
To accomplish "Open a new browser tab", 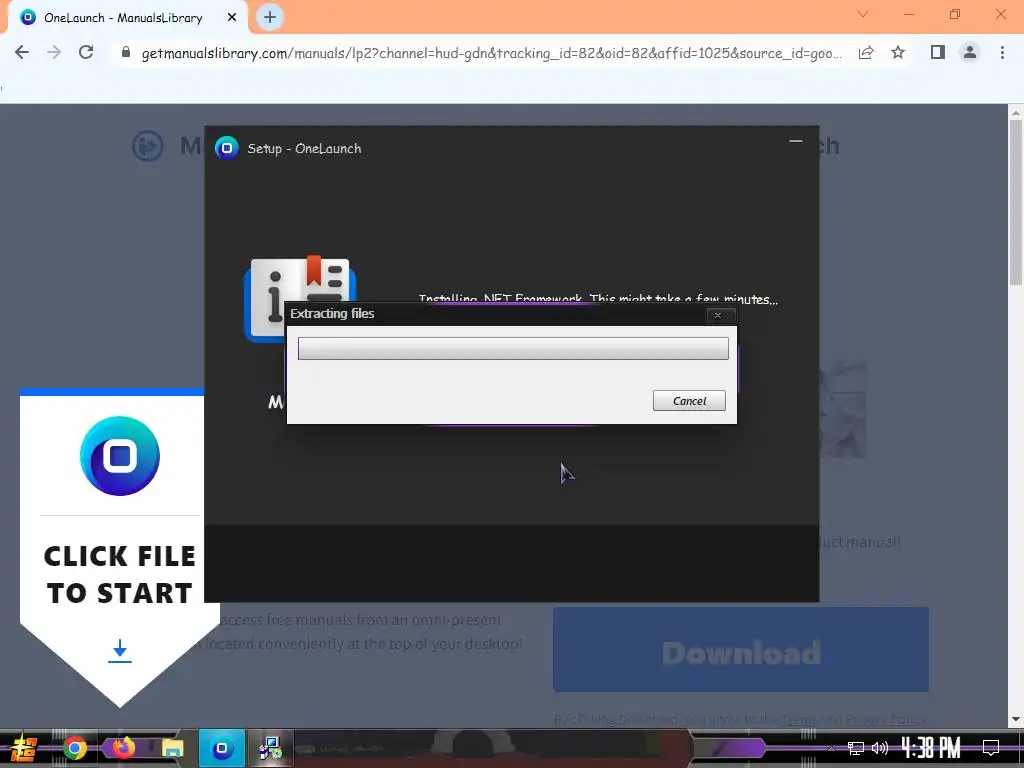I will click(270, 17).
